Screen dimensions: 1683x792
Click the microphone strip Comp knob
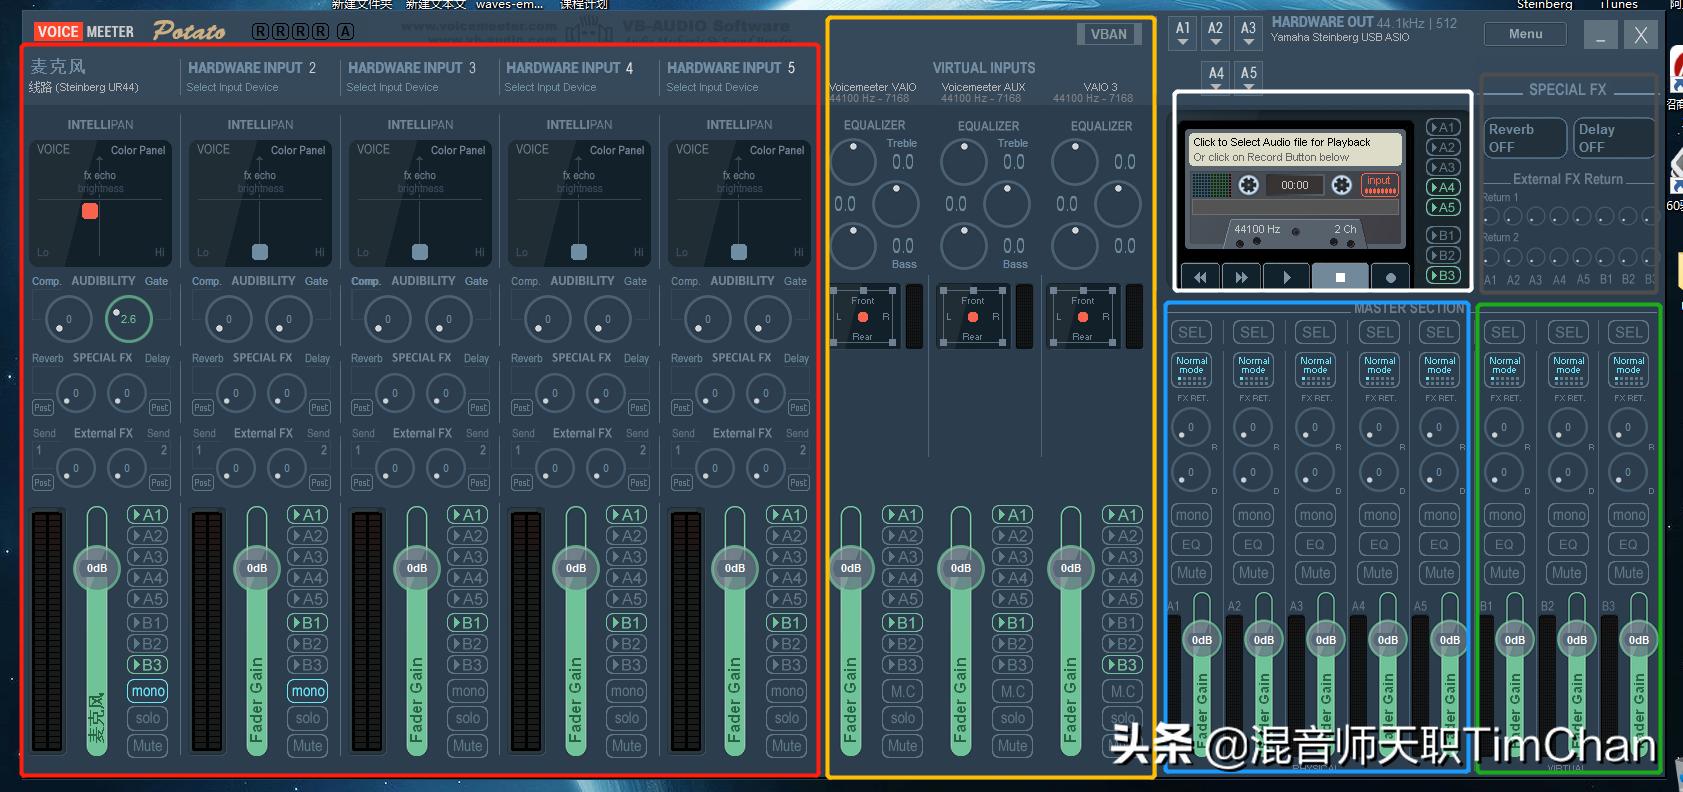pyautogui.click(x=68, y=319)
